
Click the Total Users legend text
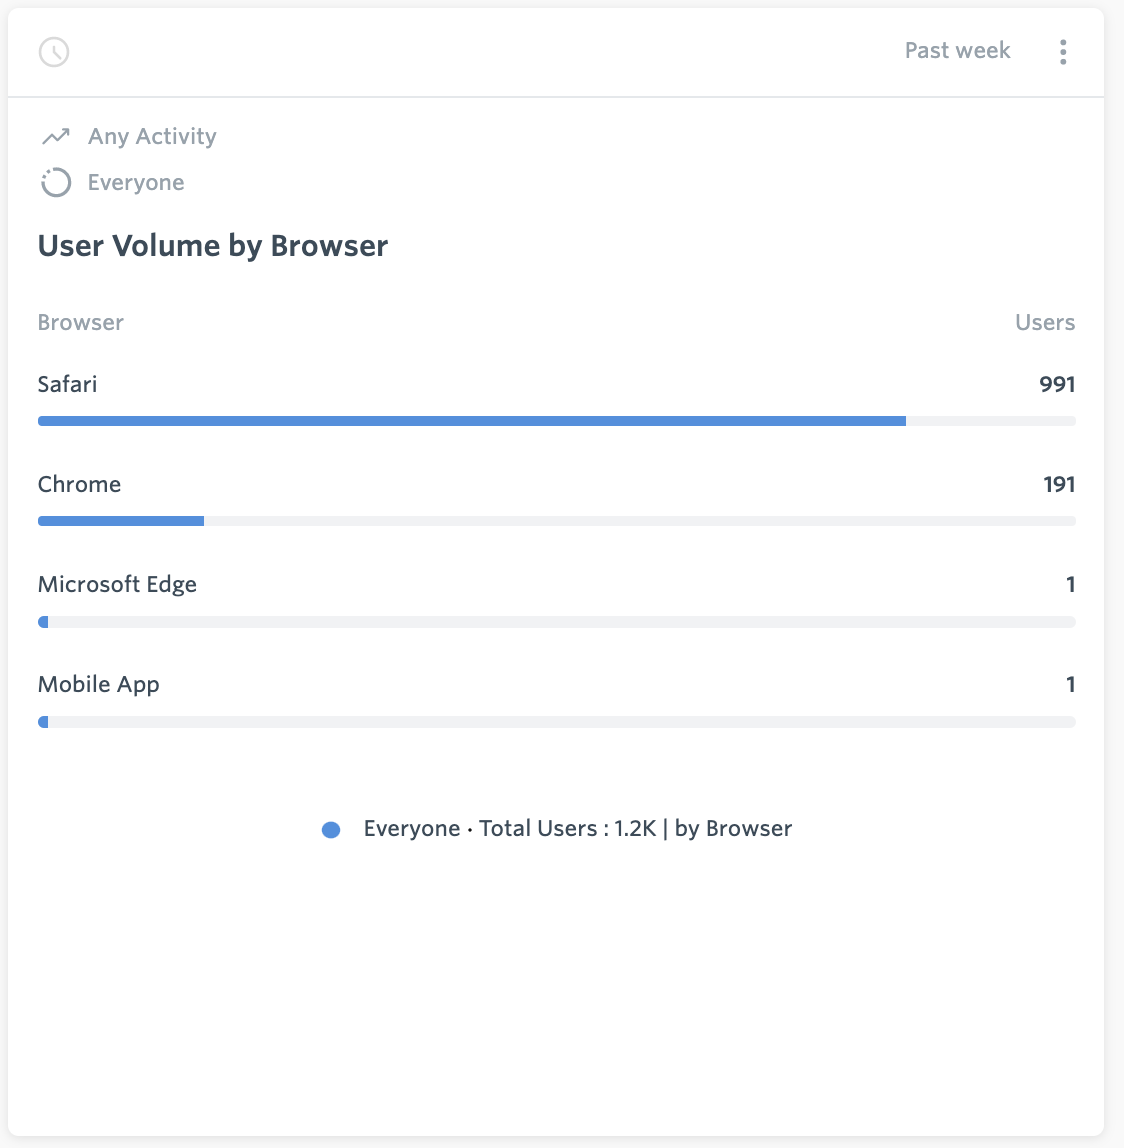[578, 829]
